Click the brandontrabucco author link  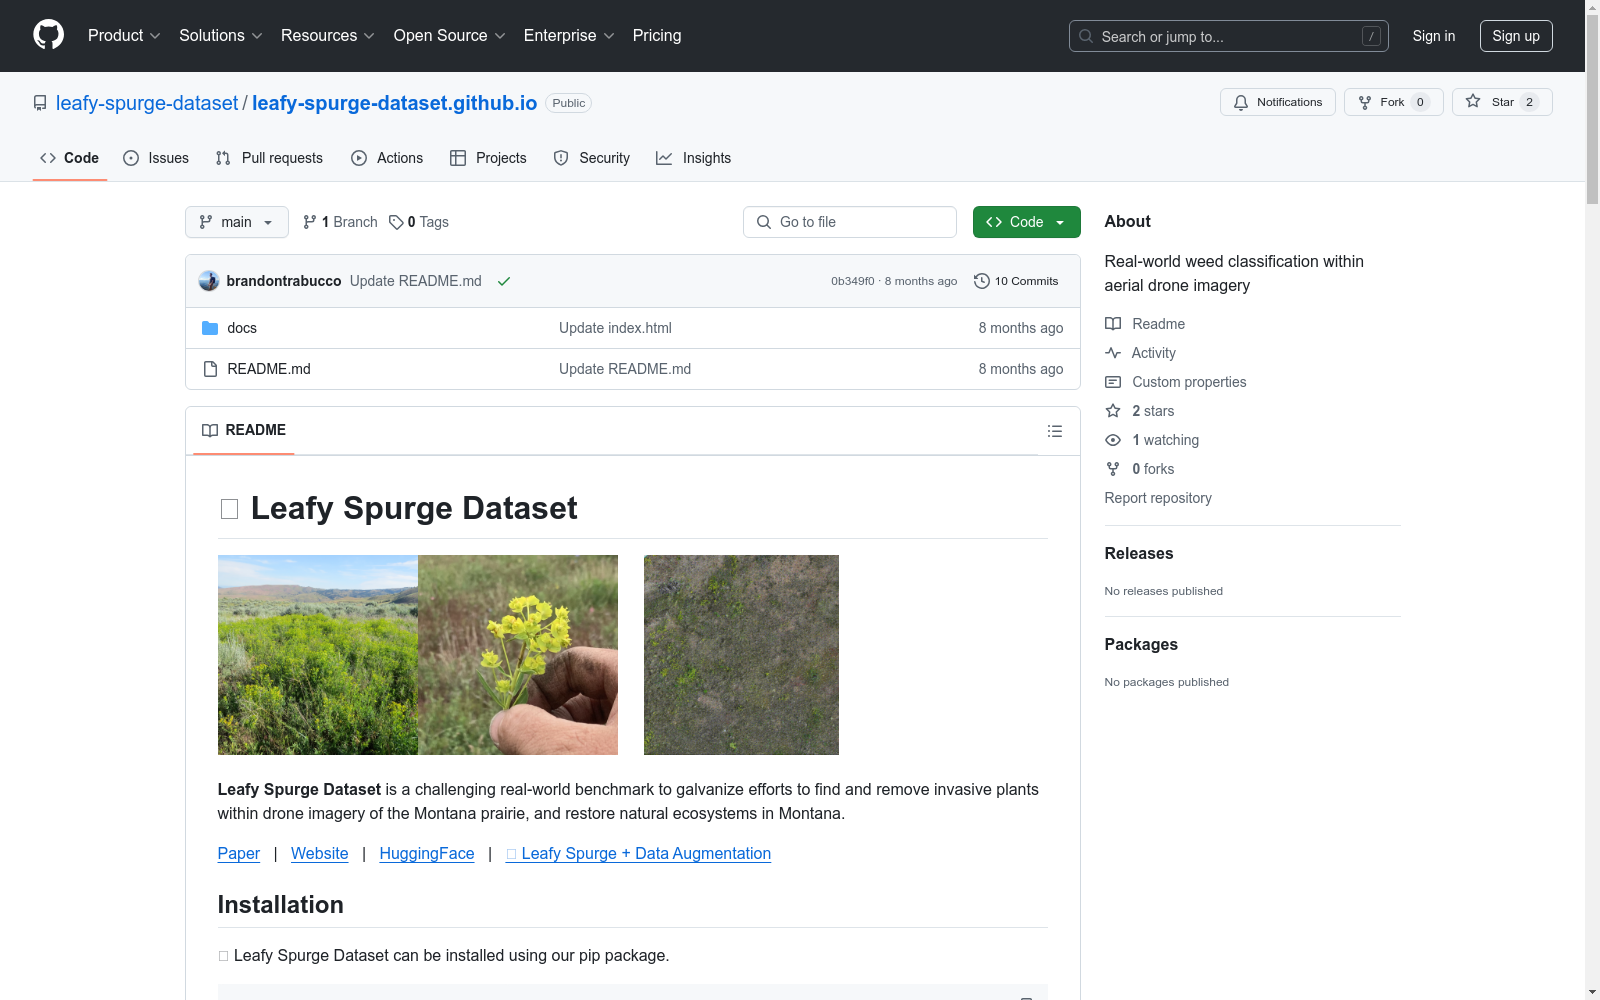click(284, 281)
